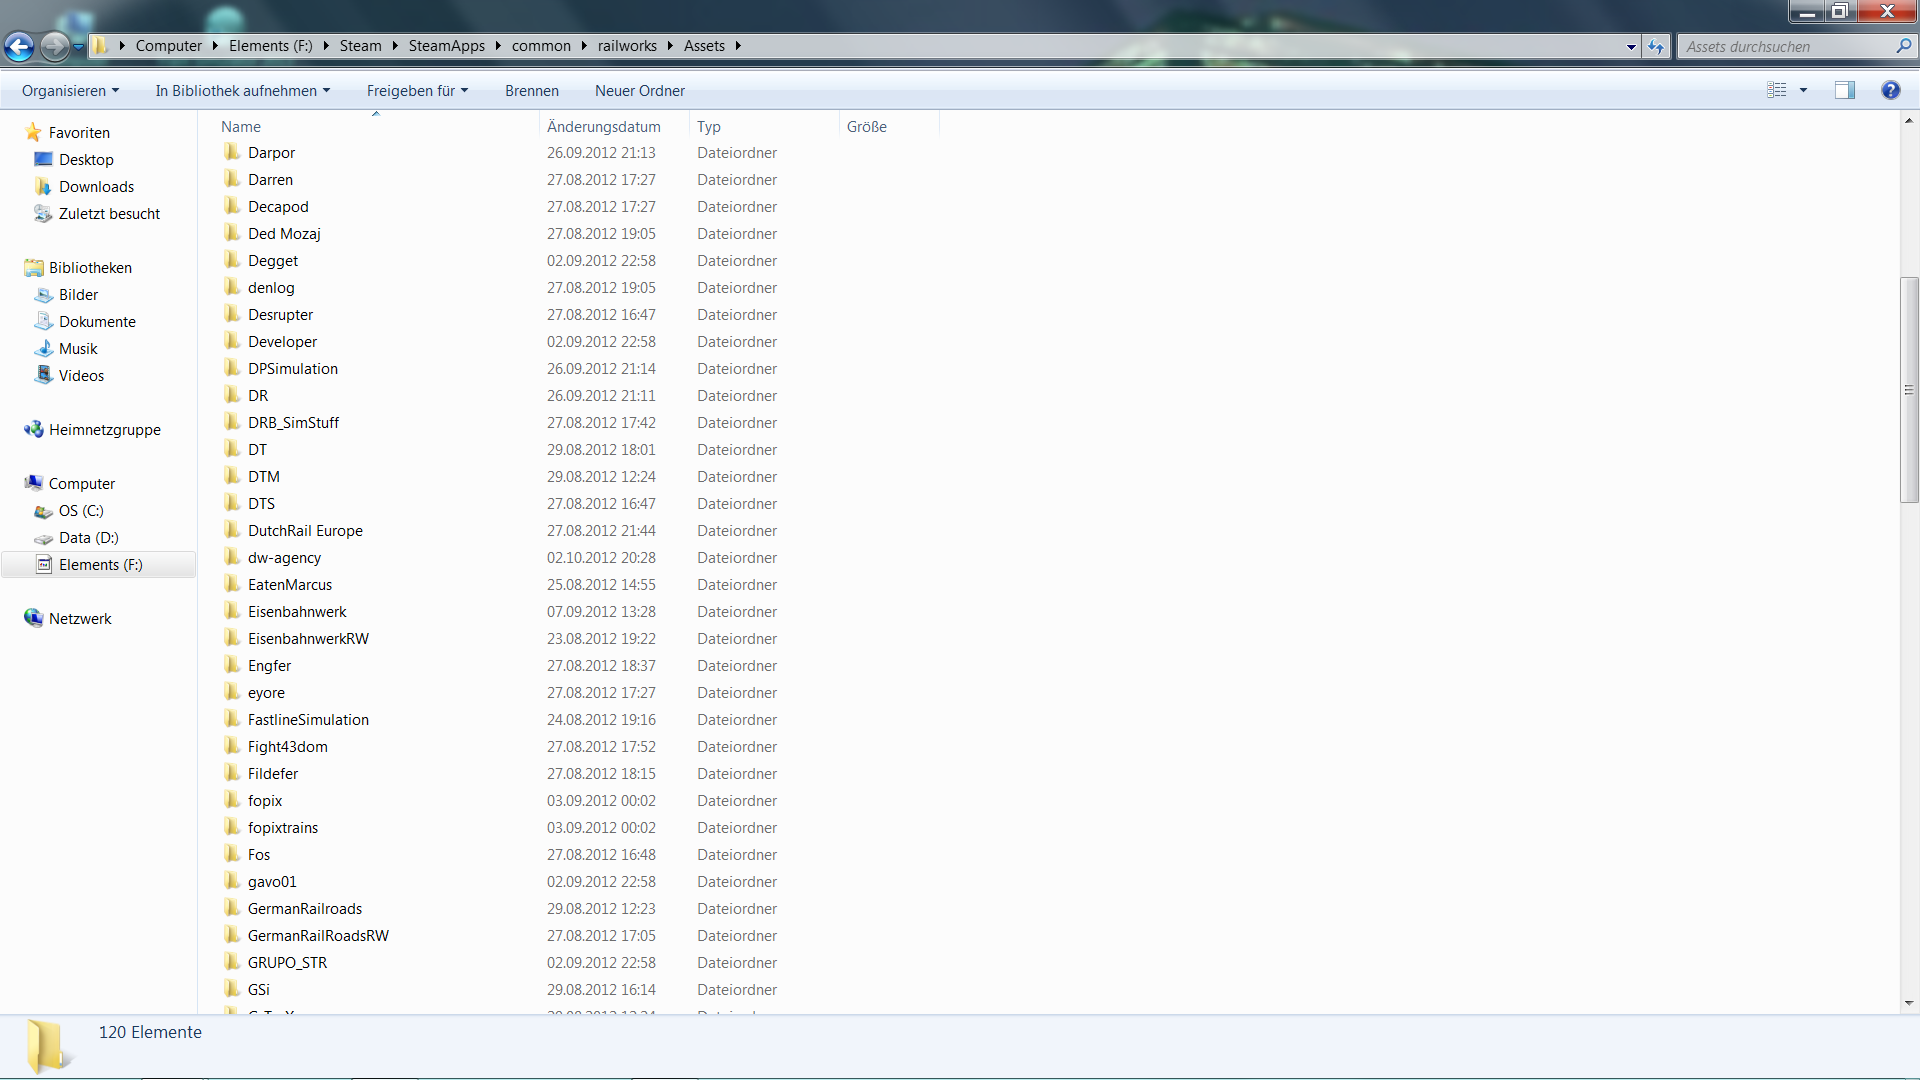Viewport: 1920px width, 1080px height.
Task: Open Freigeben für menu
Action: (x=417, y=91)
